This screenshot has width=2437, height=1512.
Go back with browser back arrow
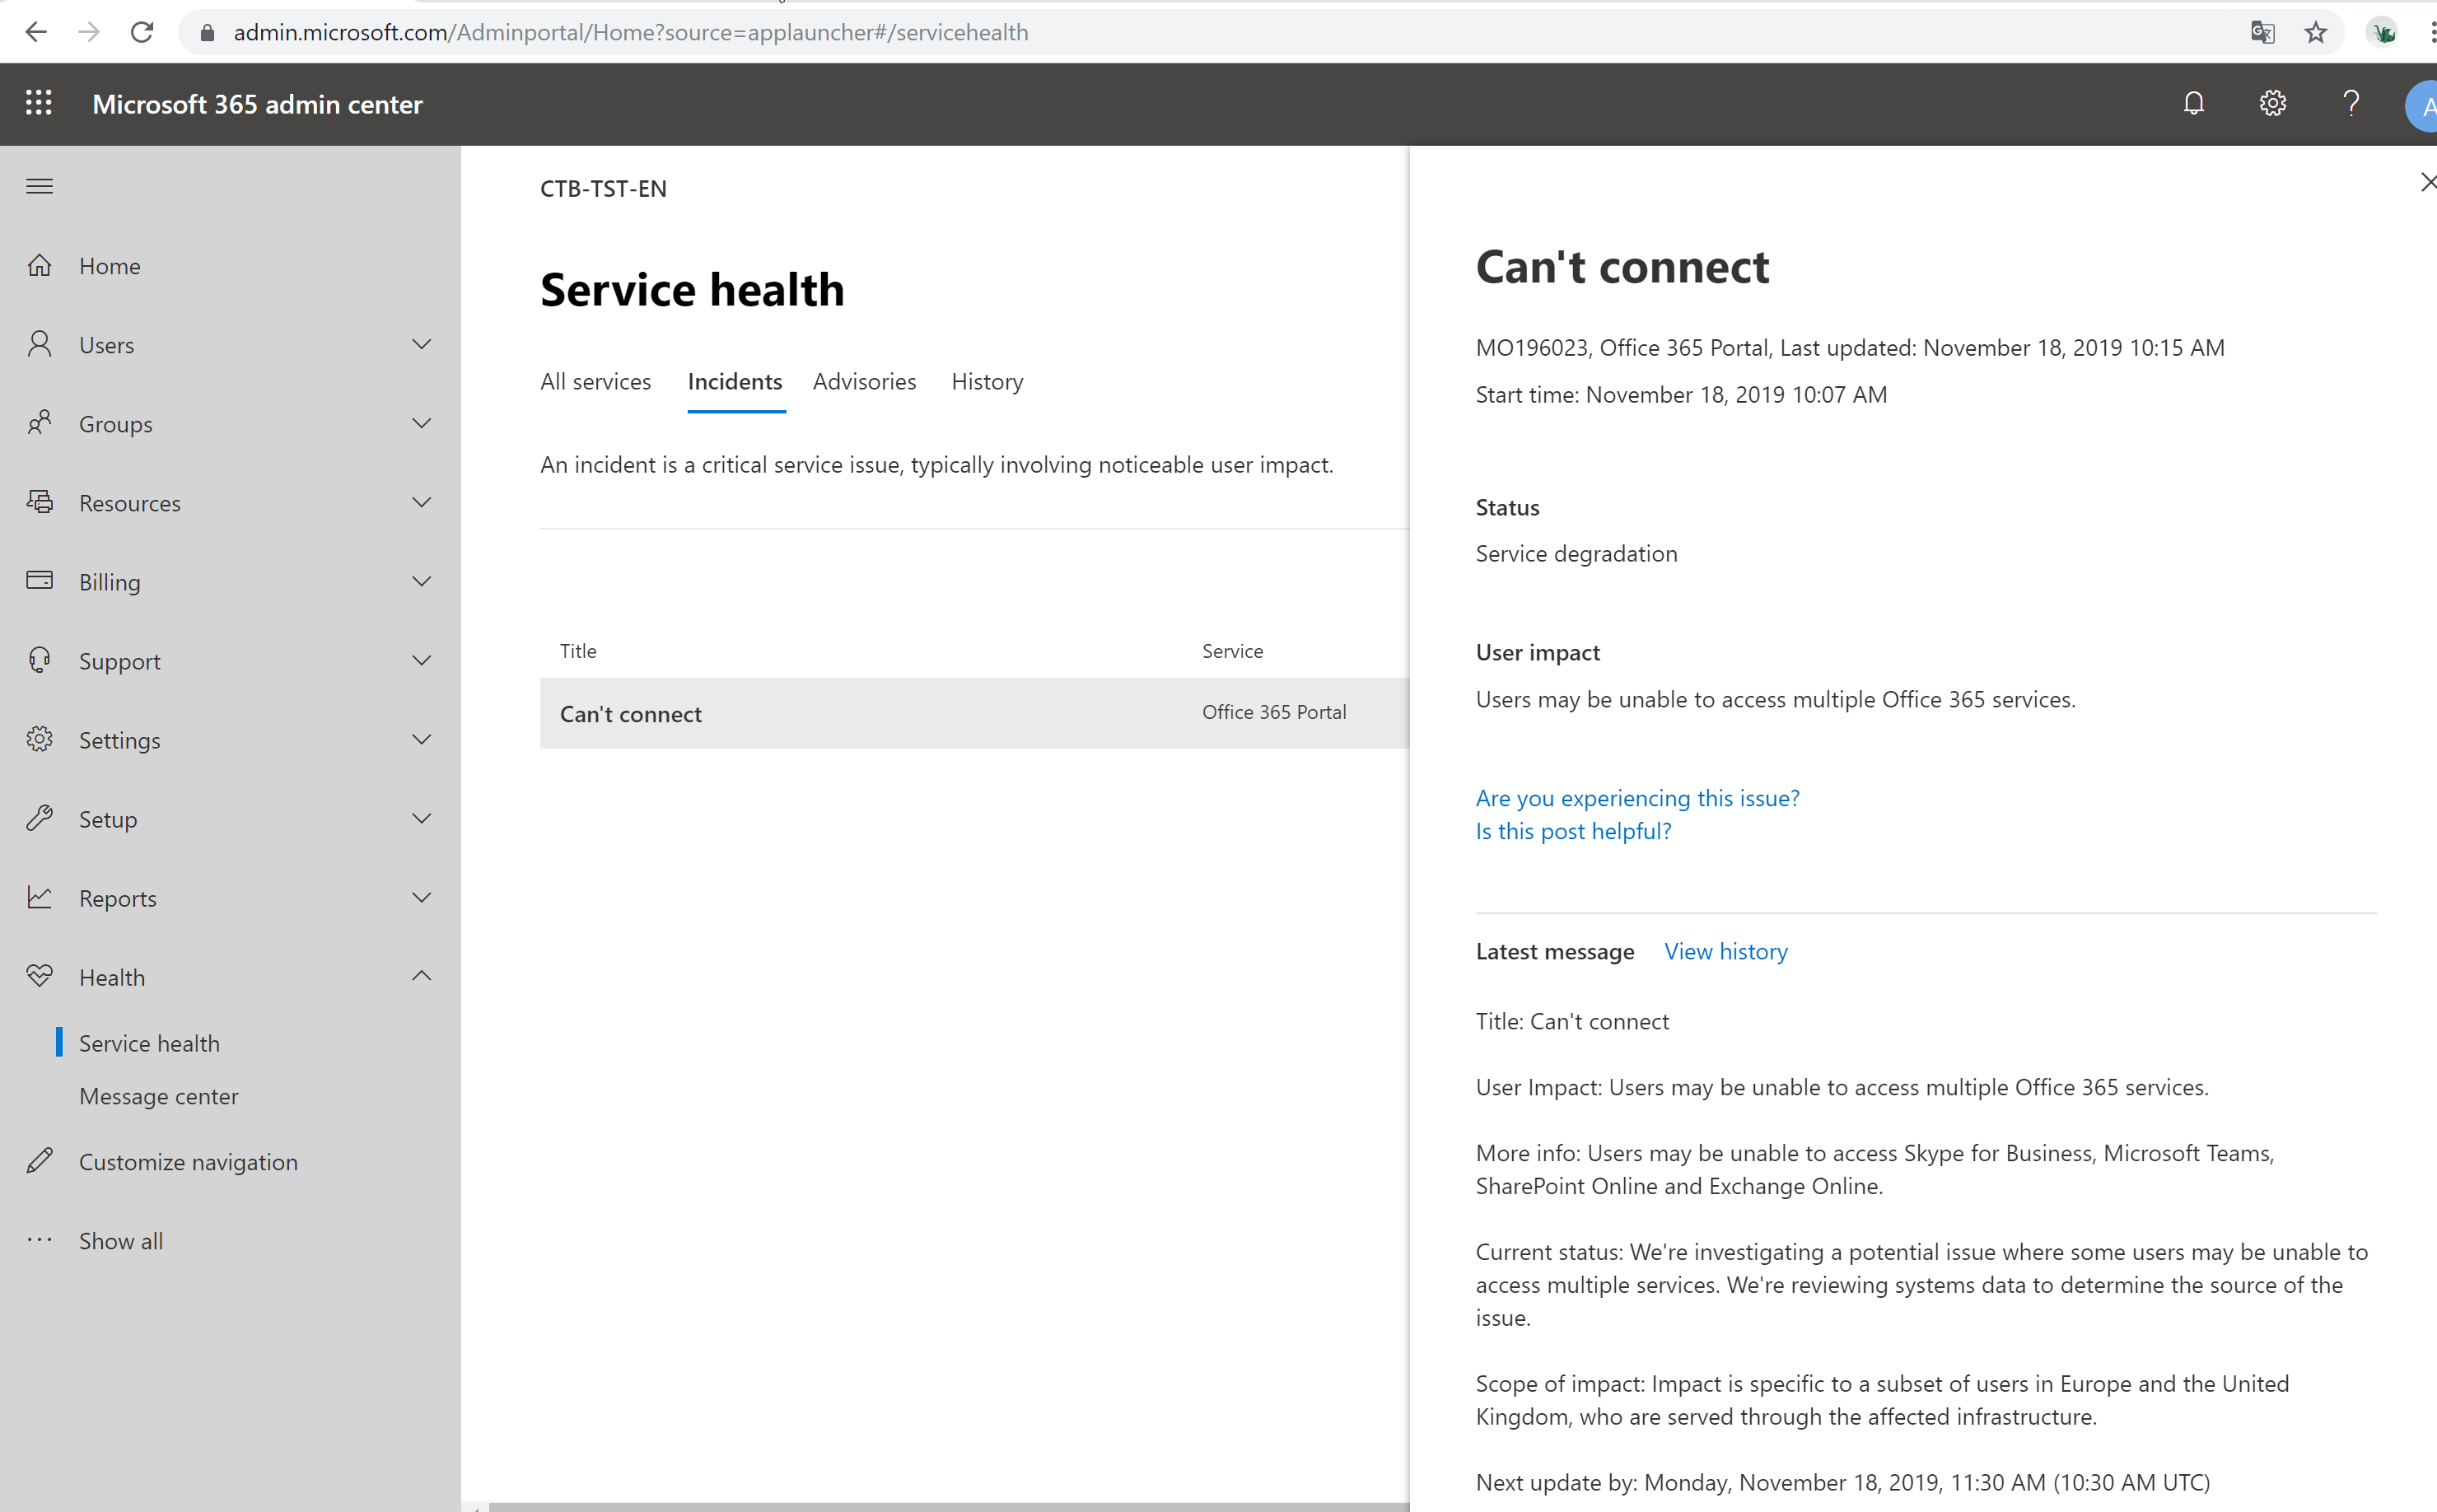[x=36, y=32]
